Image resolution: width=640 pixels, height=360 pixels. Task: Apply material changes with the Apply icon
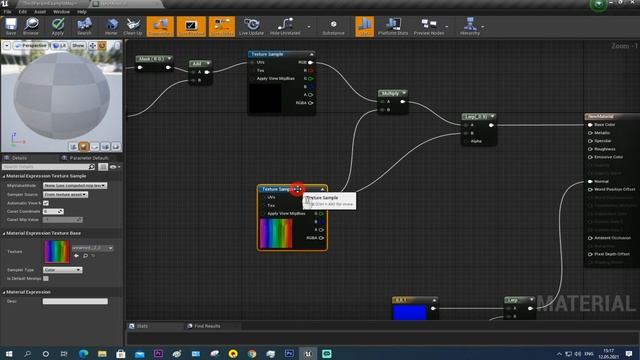pyautogui.click(x=58, y=26)
